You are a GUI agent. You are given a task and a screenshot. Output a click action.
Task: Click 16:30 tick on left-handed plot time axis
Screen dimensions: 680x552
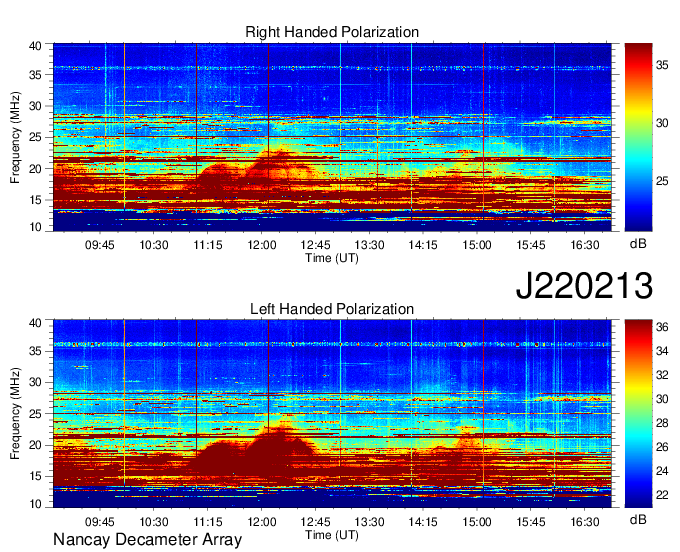click(585, 522)
